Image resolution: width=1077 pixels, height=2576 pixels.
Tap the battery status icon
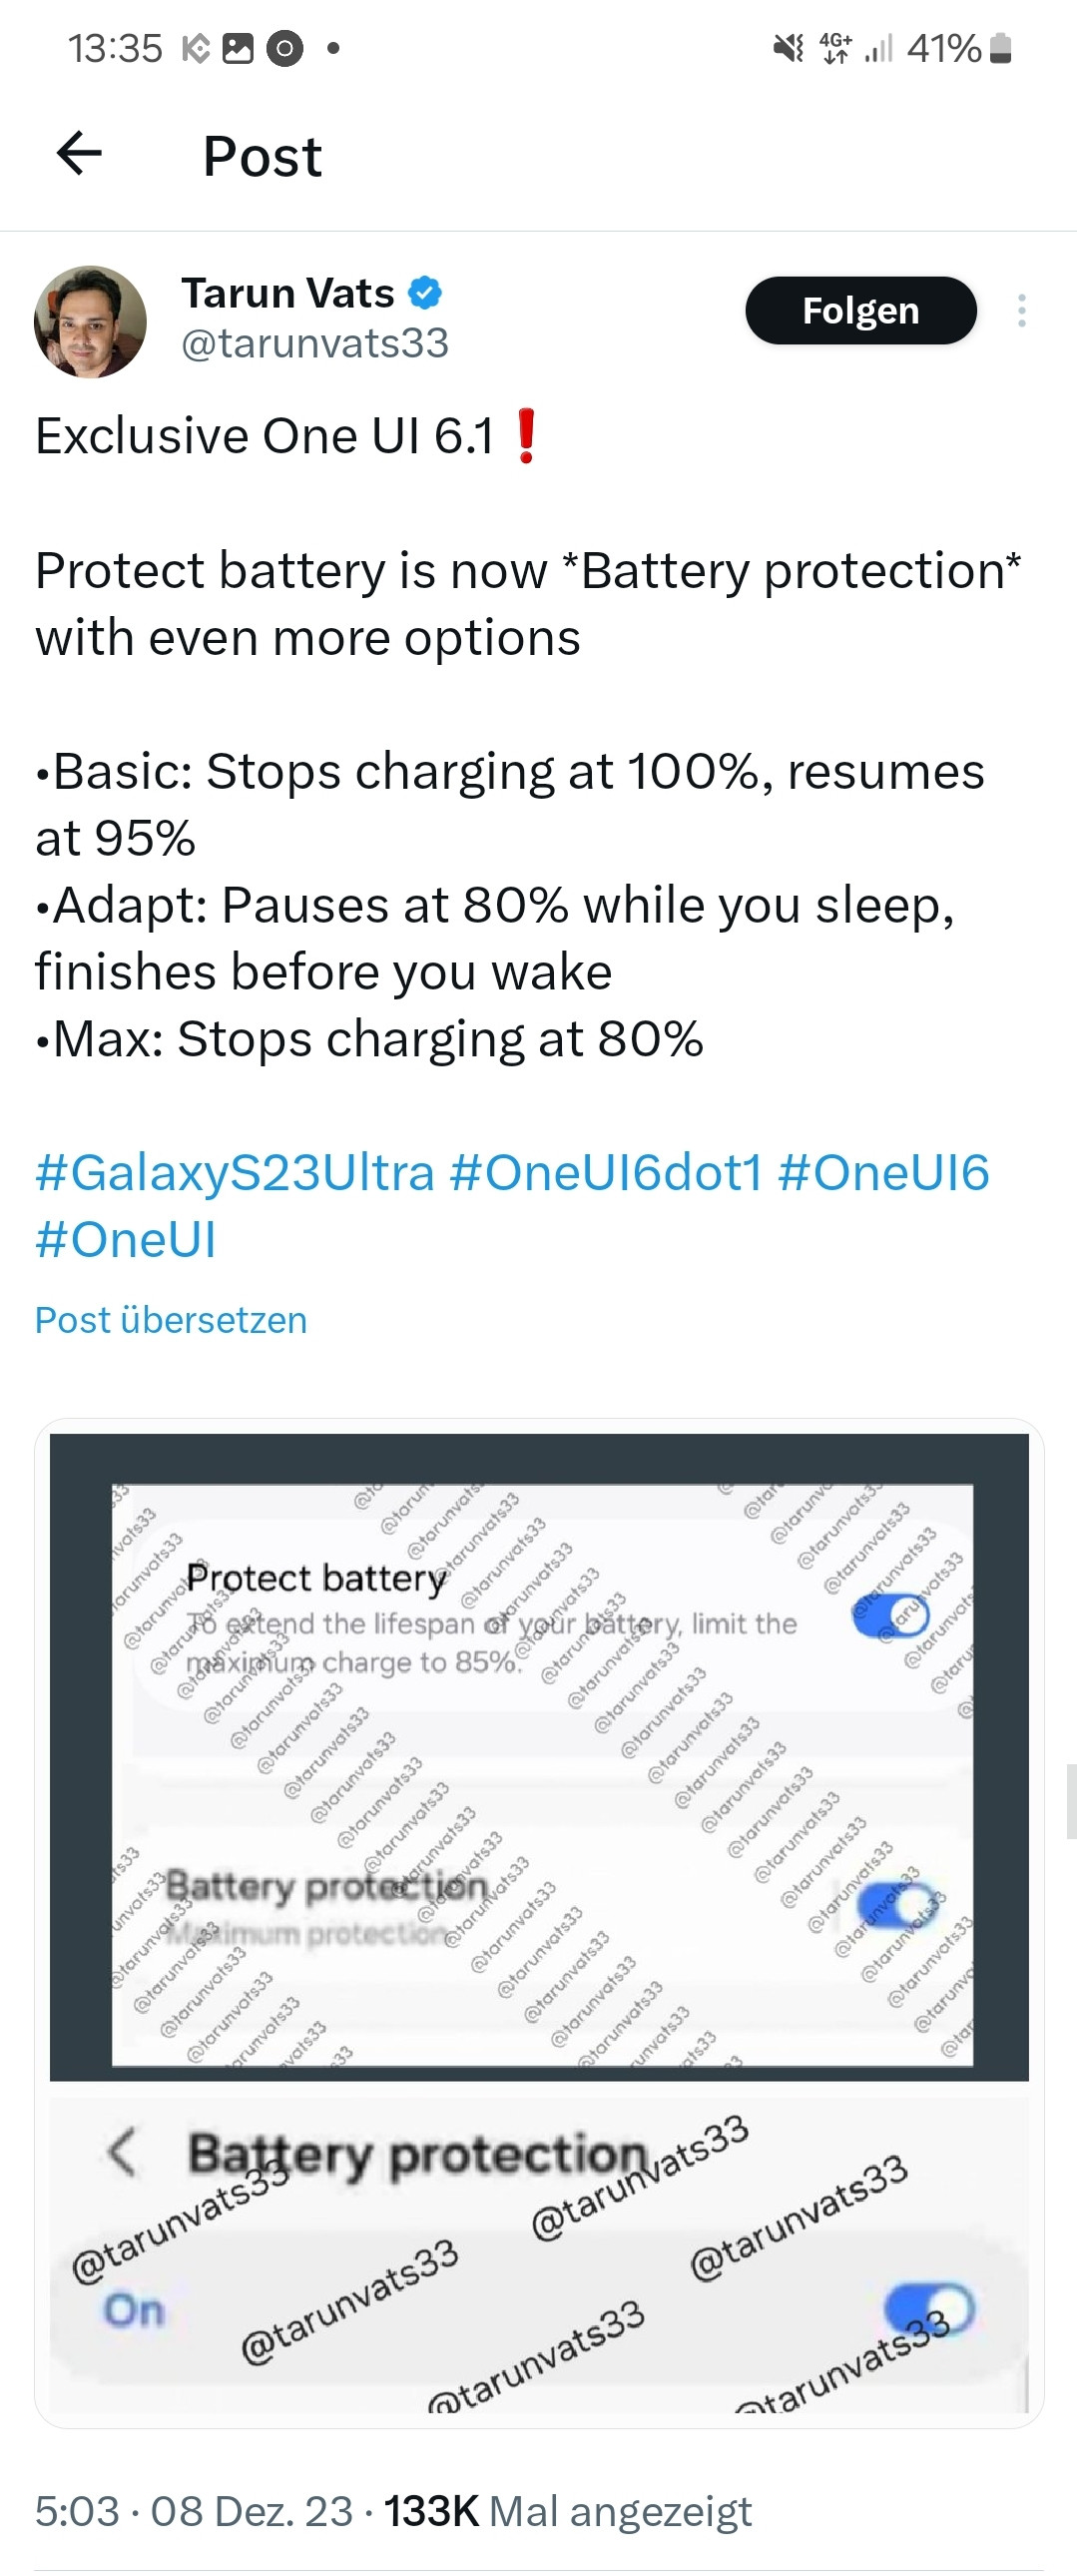pyautogui.click(x=1000, y=48)
